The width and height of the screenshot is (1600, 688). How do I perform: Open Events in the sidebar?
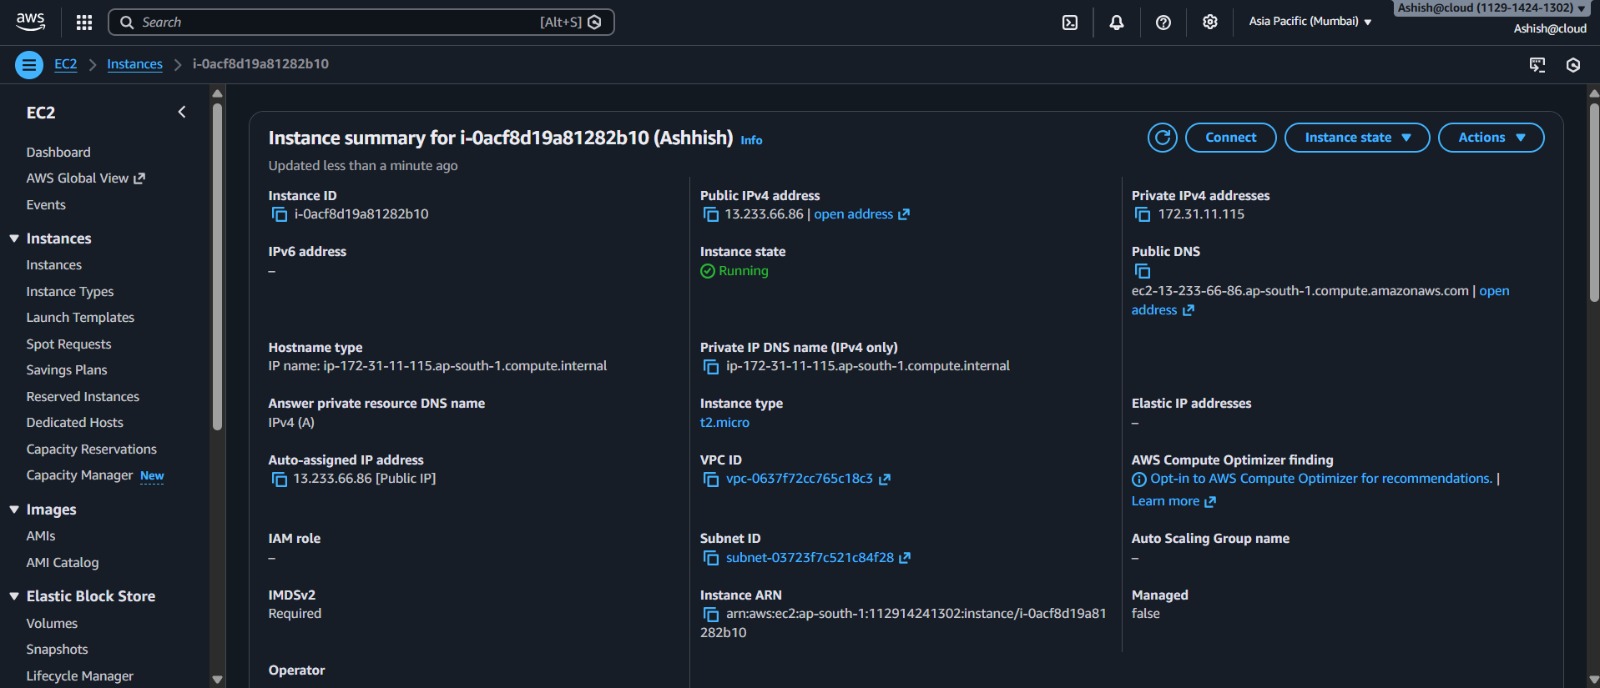pyautogui.click(x=46, y=205)
